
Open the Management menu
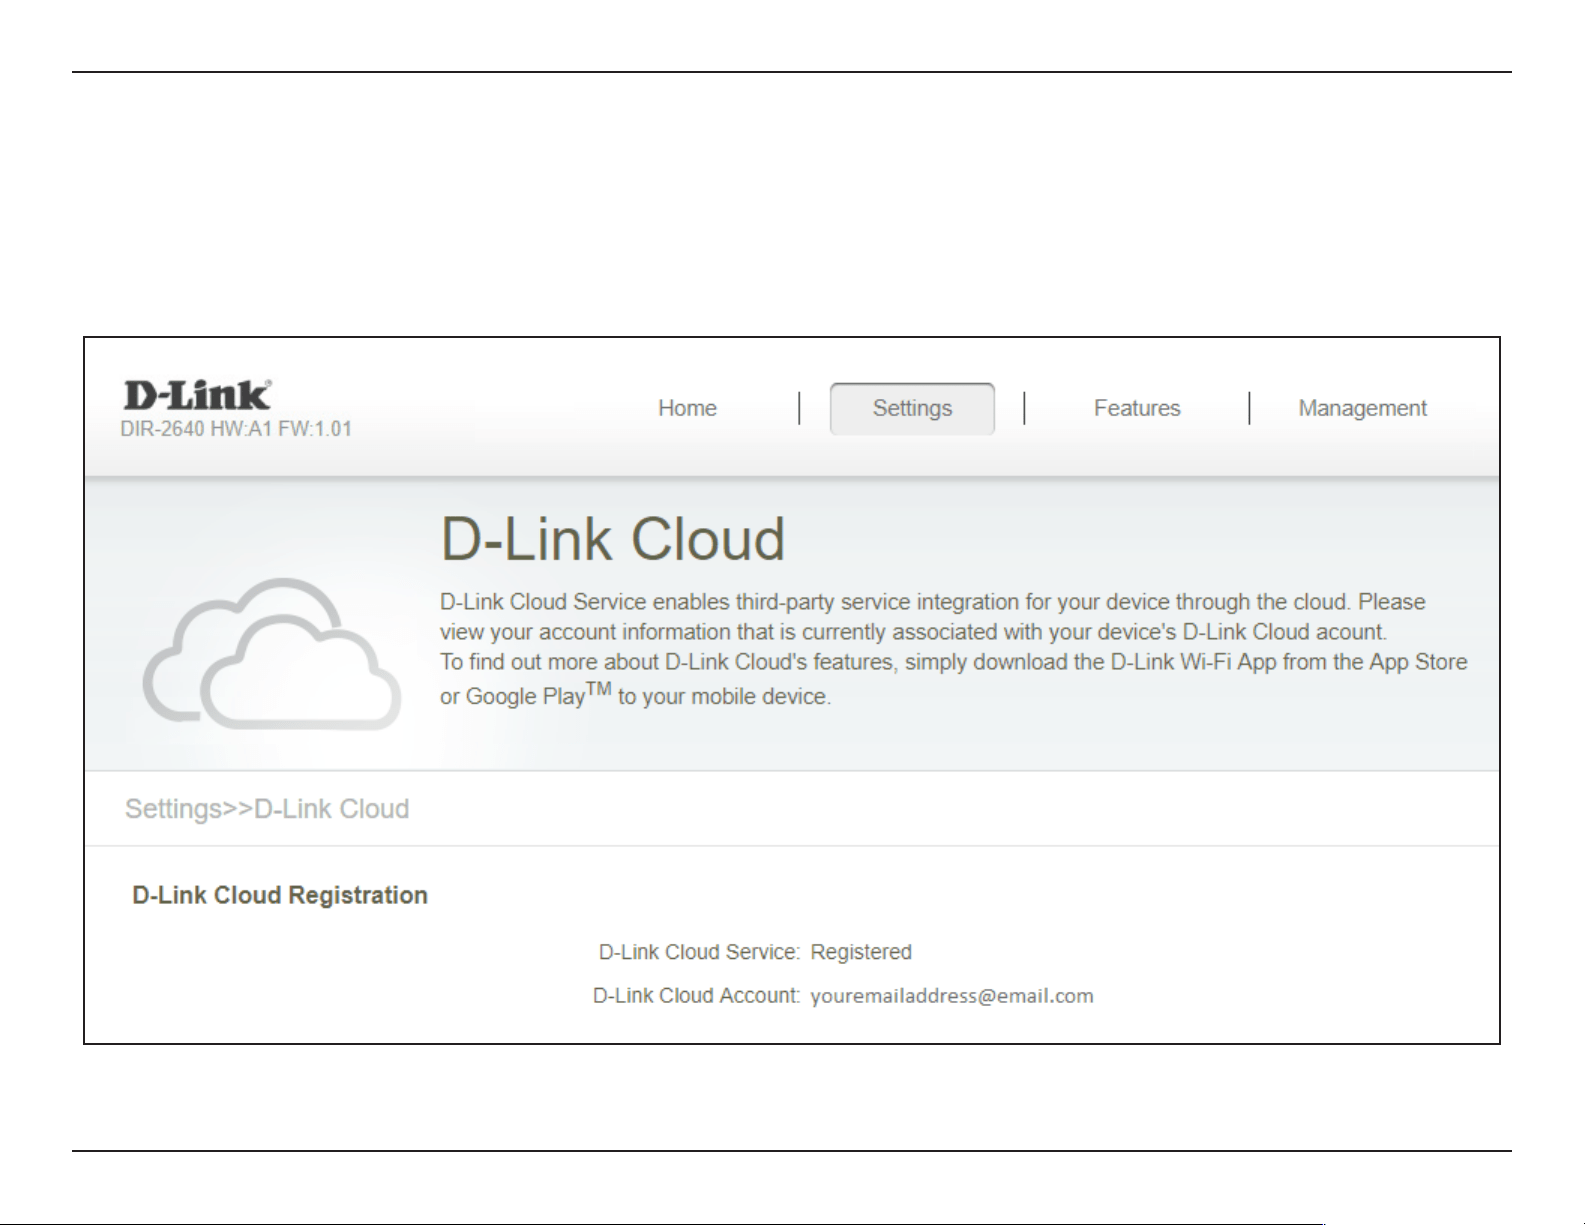click(x=1362, y=408)
